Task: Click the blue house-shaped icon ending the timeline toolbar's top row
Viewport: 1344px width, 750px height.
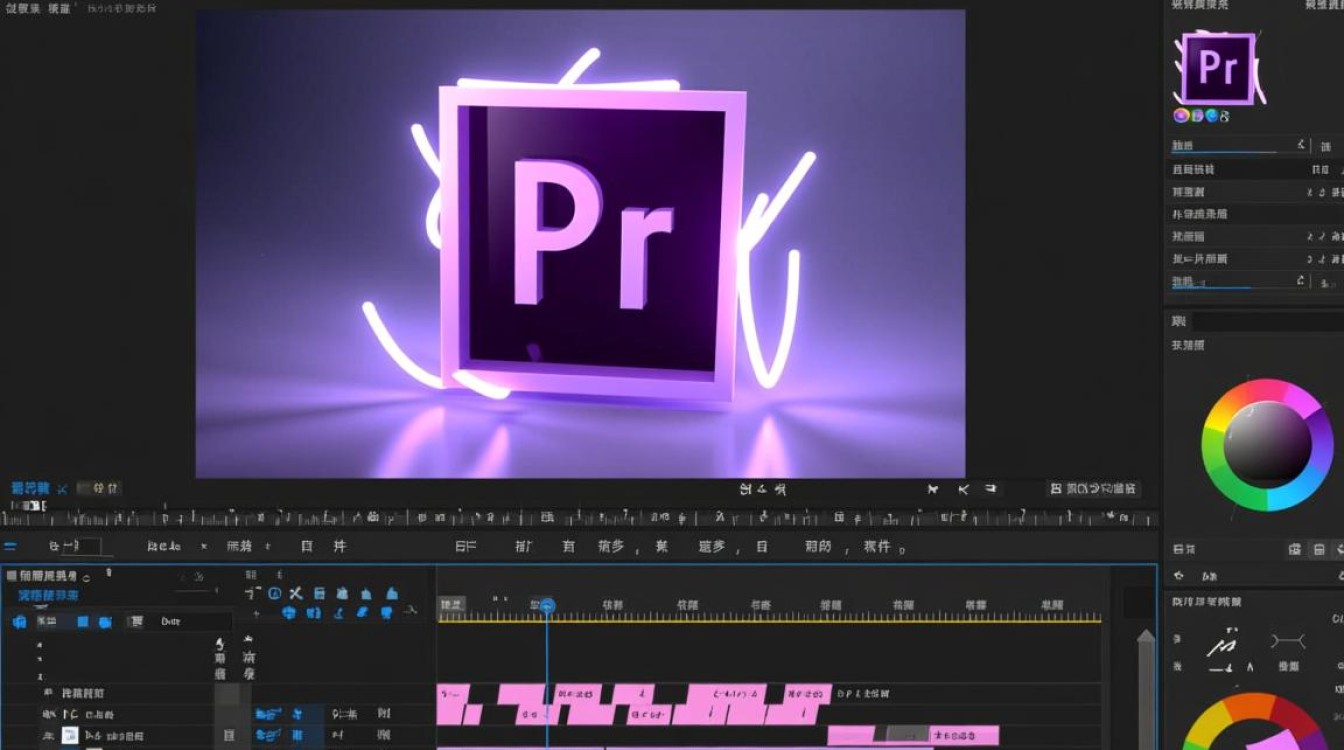Action: coord(393,593)
